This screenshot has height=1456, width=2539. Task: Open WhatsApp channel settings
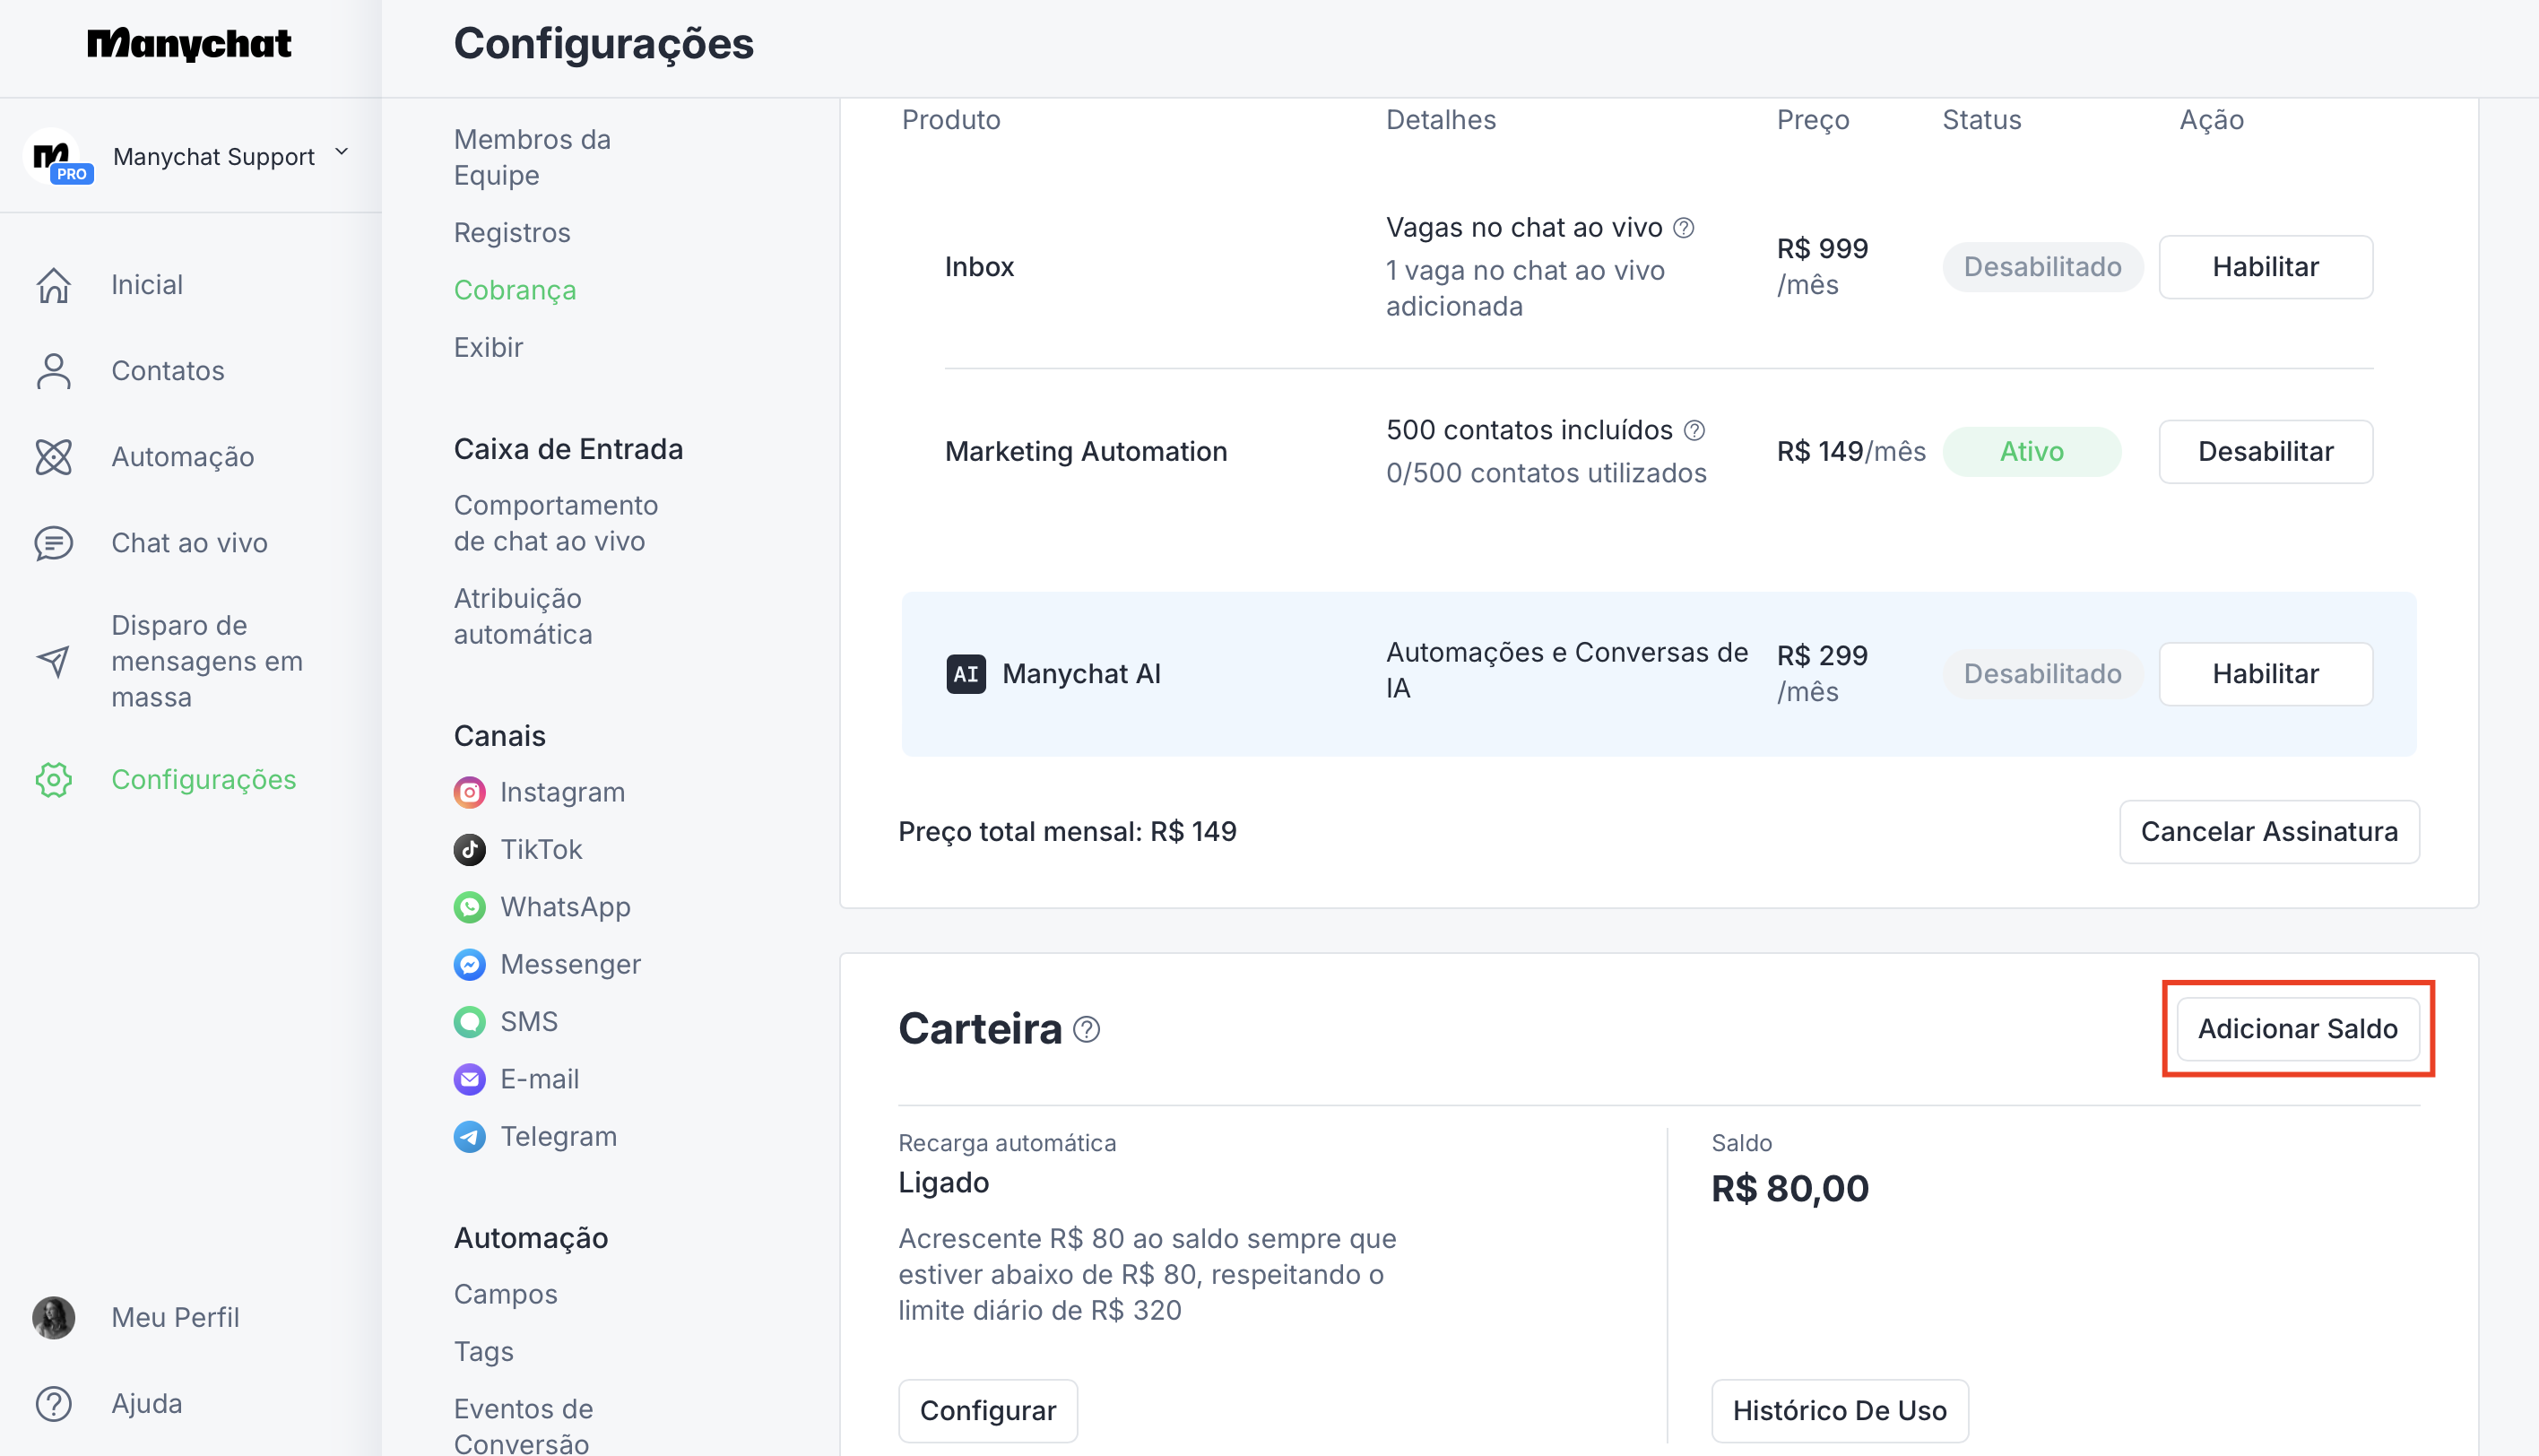click(566, 908)
